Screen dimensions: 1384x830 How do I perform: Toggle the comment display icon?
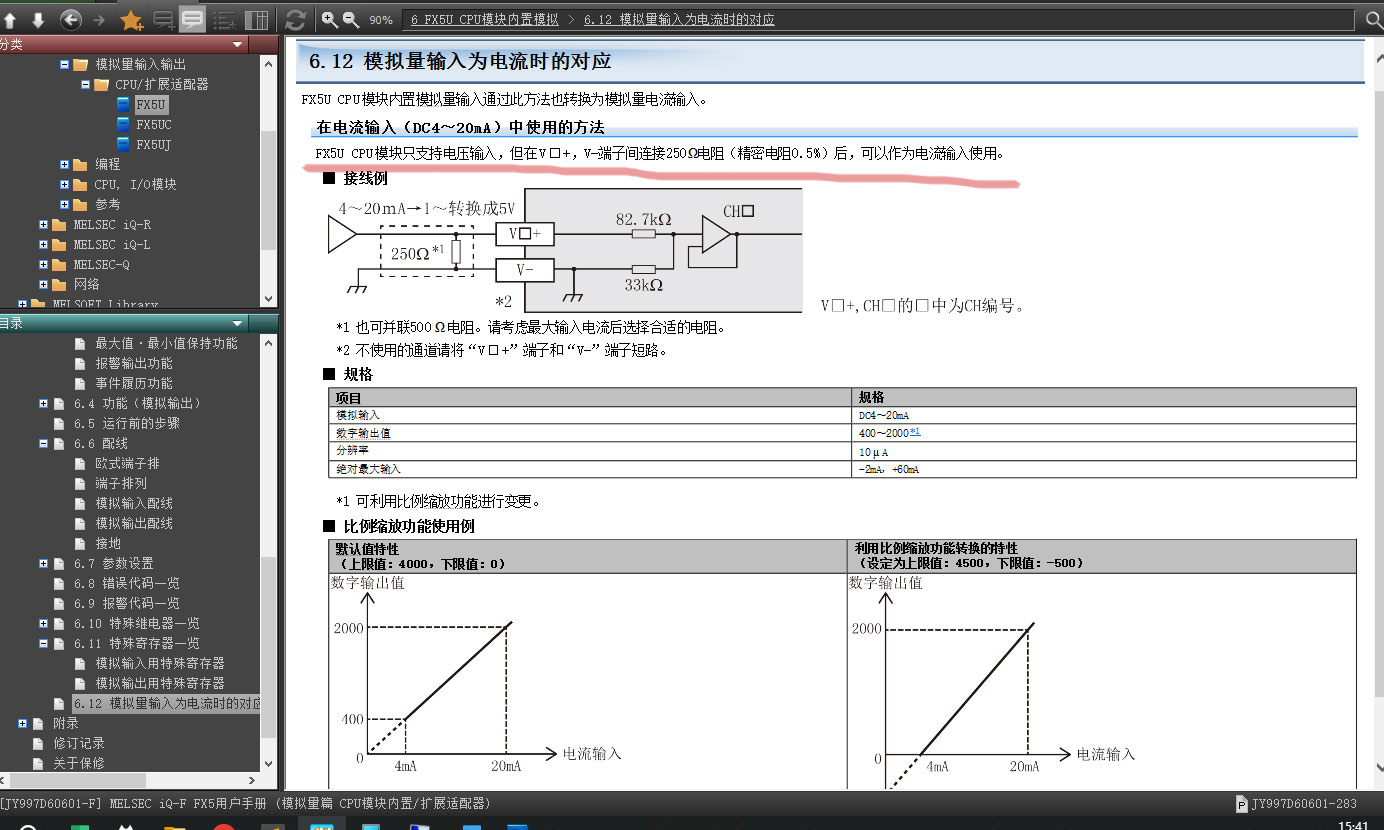click(x=192, y=20)
